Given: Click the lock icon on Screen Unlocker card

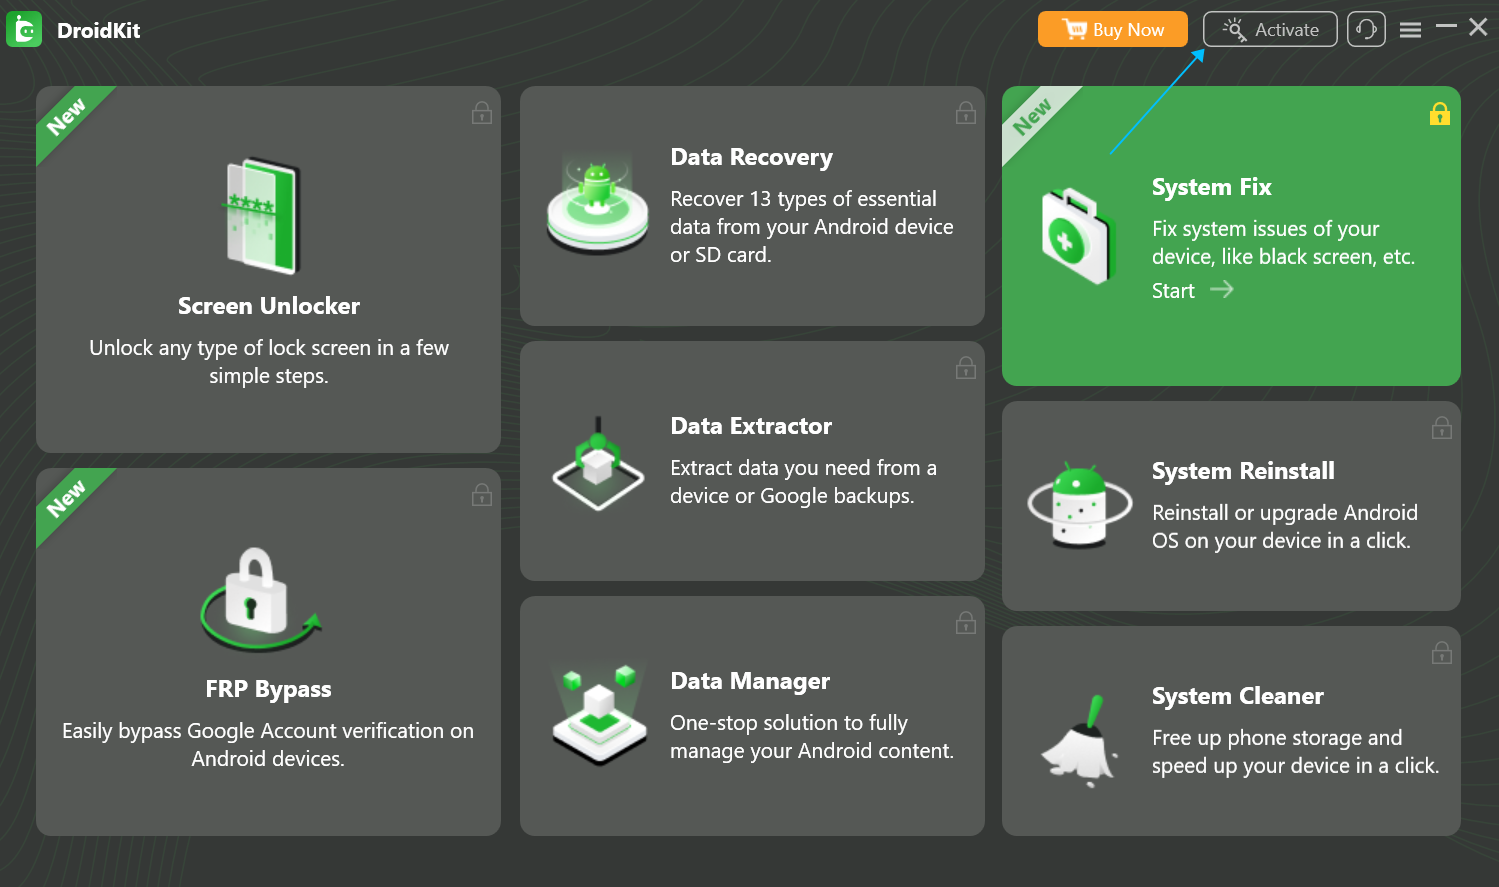Looking at the screenshot, I should coord(482,113).
